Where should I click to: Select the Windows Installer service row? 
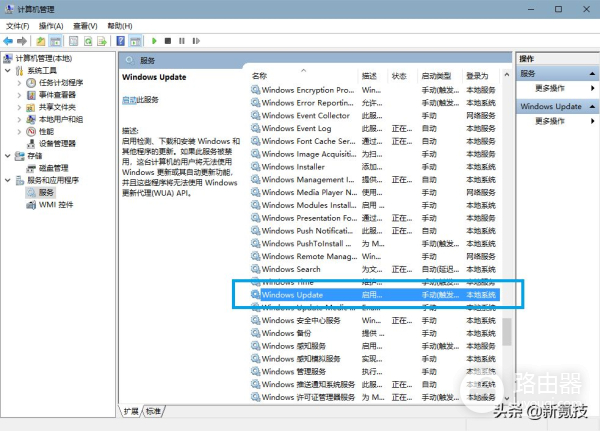375,167
